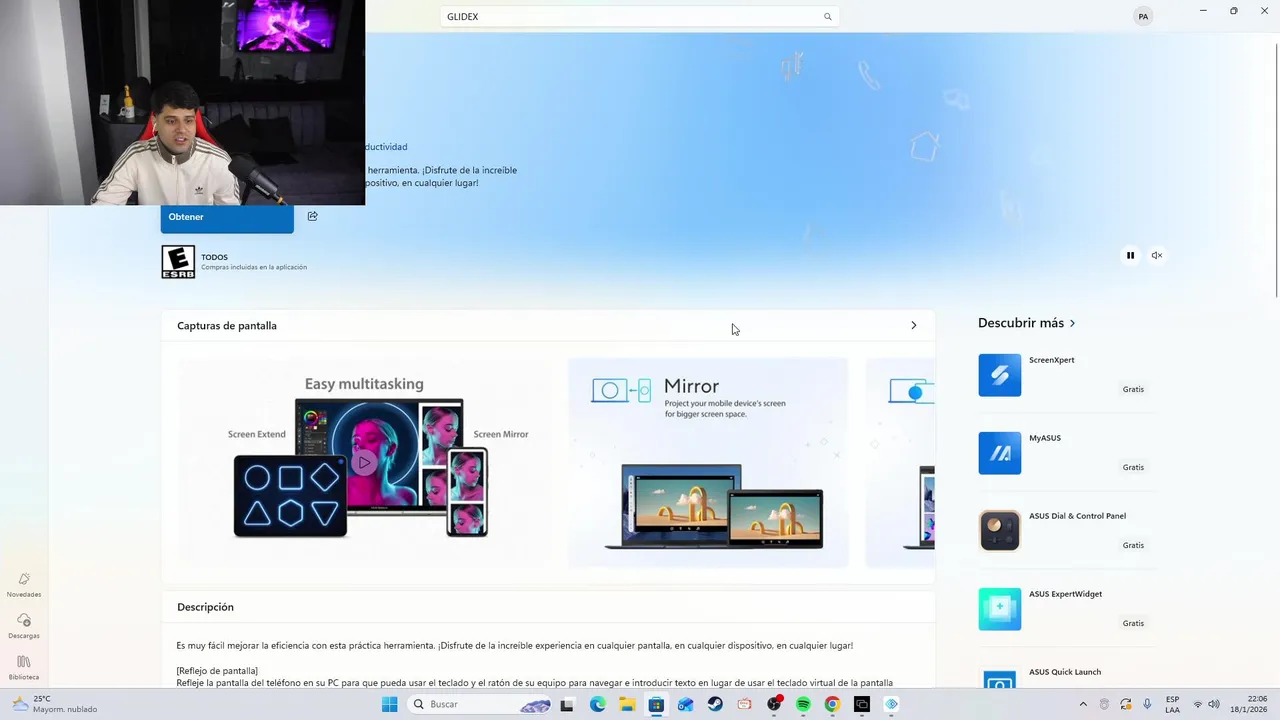The image size is (1280, 720).
Task: Click the search magnifier icon in store search bar
Action: click(x=827, y=17)
